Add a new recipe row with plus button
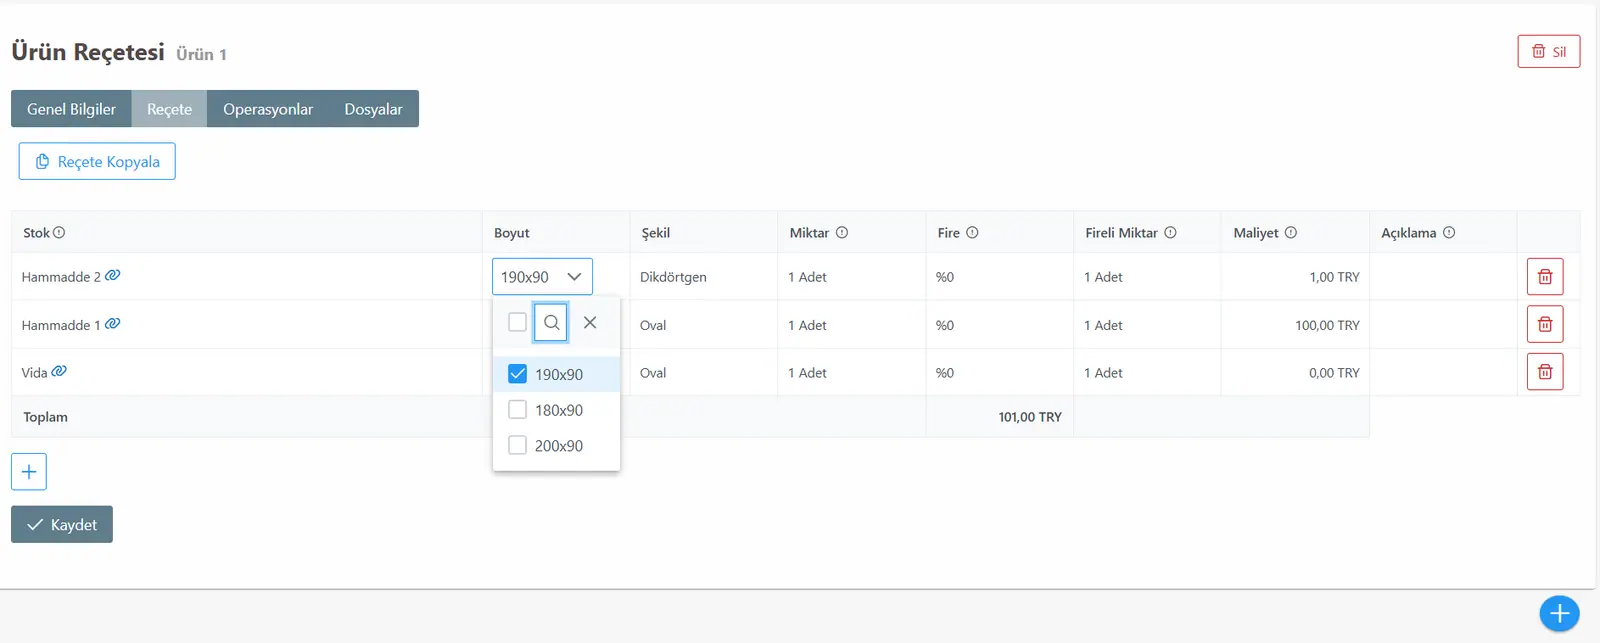This screenshot has width=1600, height=643. (29, 472)
